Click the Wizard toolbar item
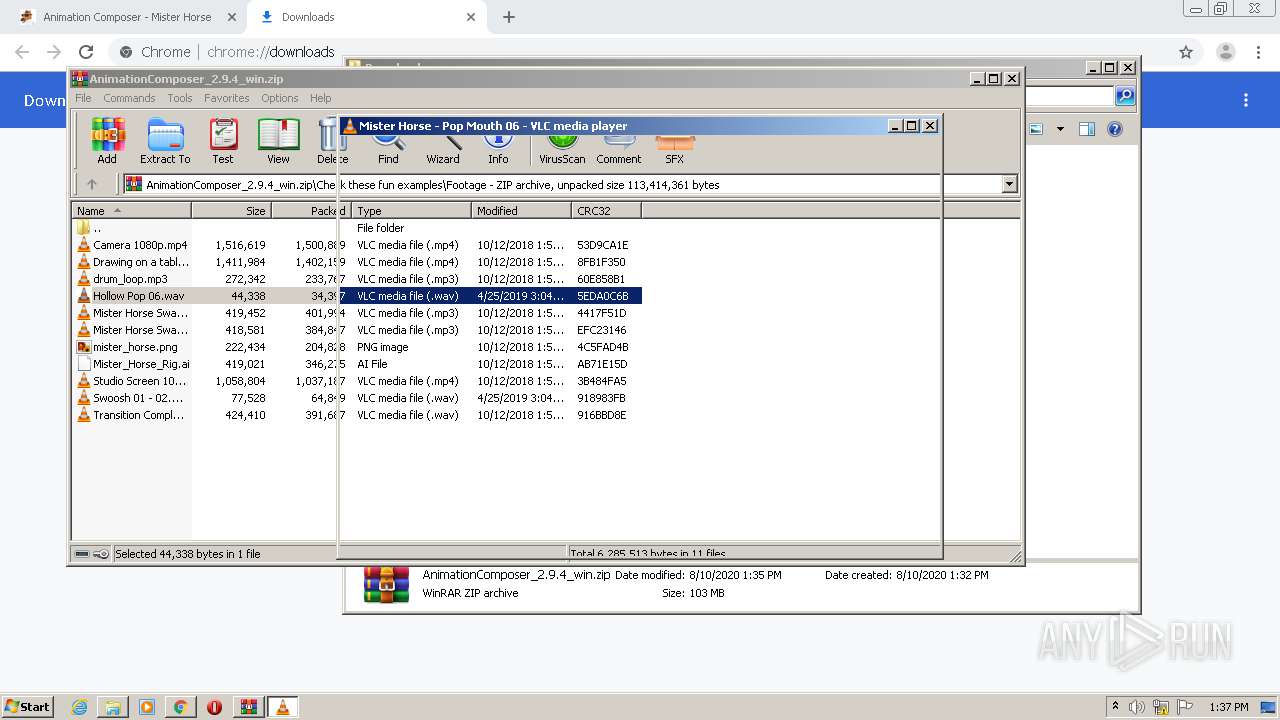This screenshot has height=720, width=1280. click(443, 151)
